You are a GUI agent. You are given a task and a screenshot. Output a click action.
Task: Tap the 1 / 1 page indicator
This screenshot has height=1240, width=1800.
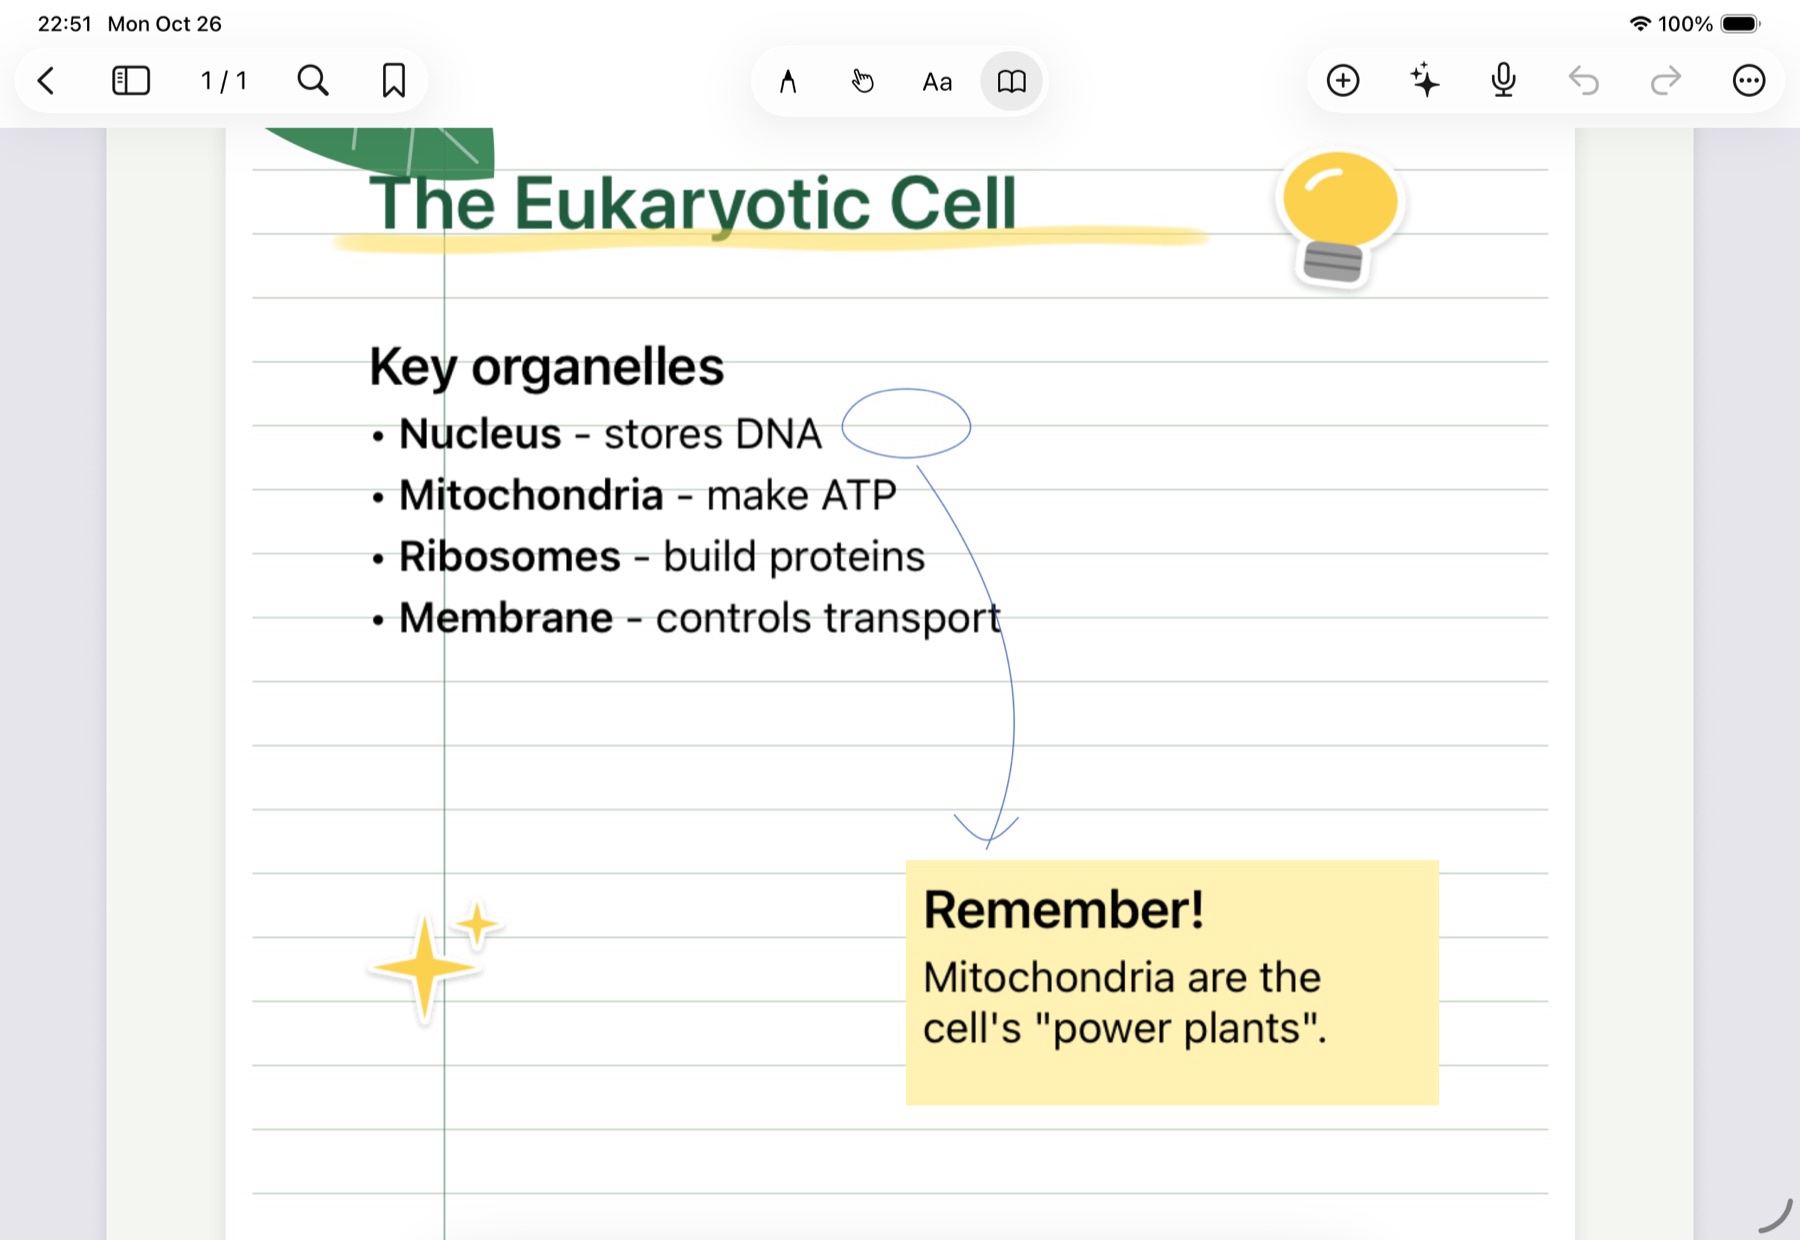tap(224, 80)
